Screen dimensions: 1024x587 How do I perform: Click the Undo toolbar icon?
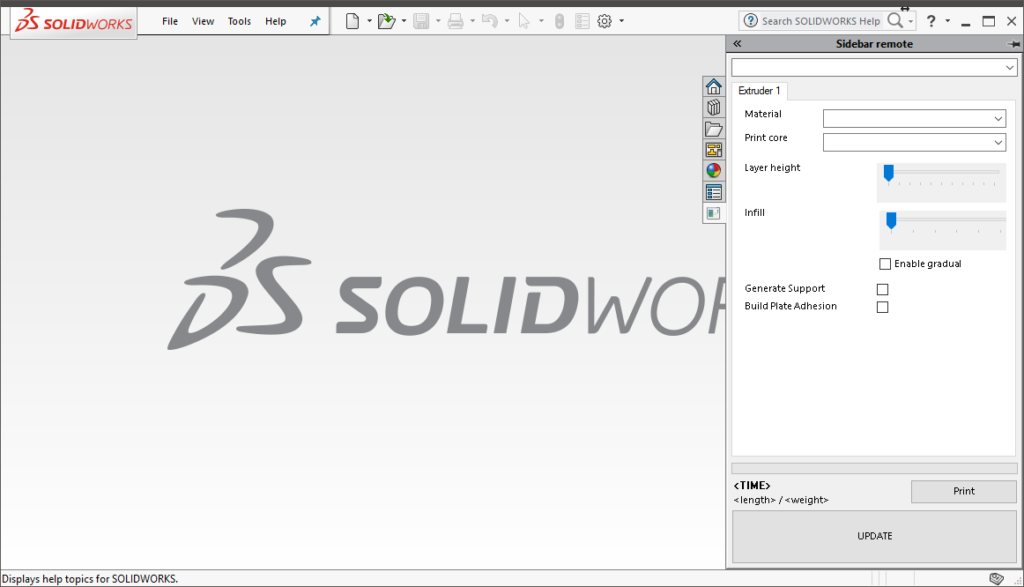tap(489, 22)
